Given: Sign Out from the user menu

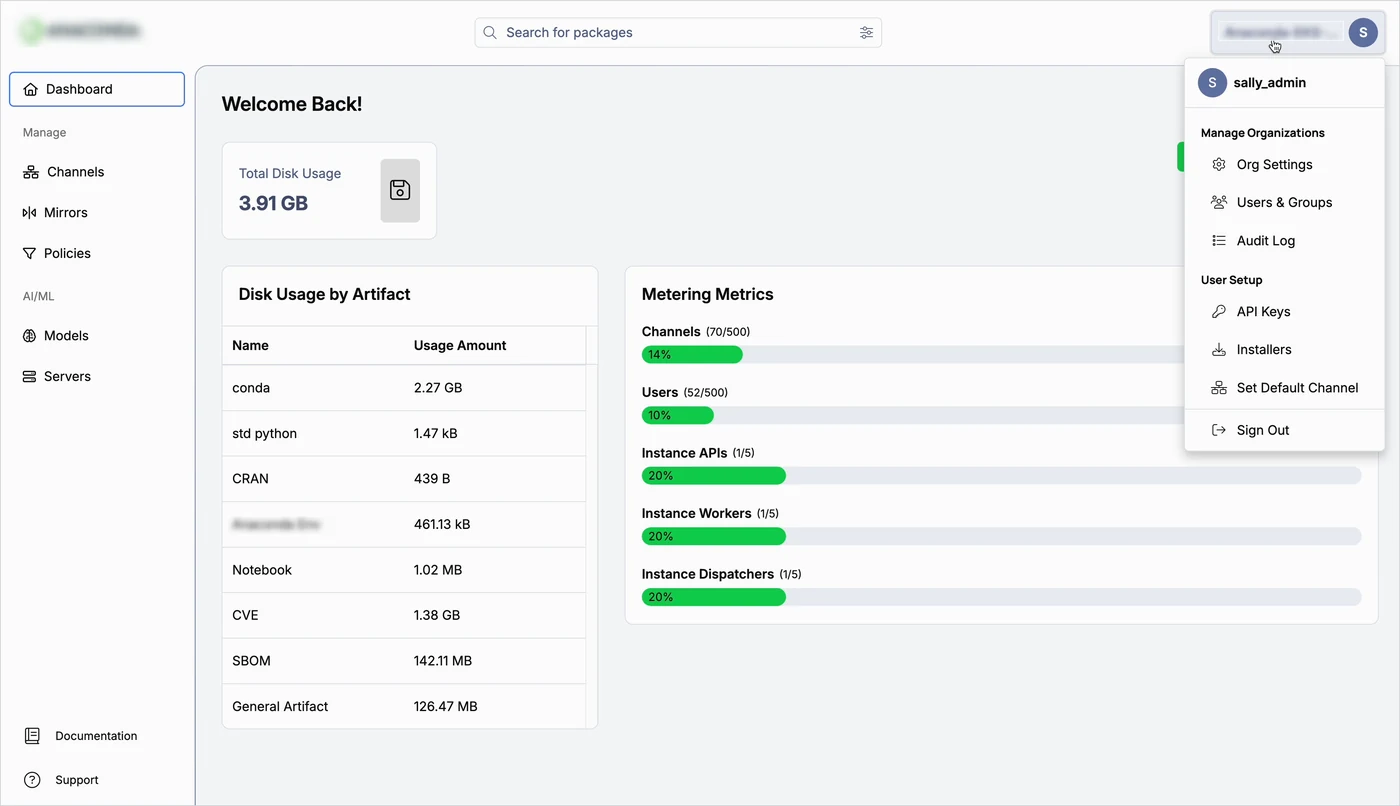Looking at the screenshot, I should pos(1285,430).
